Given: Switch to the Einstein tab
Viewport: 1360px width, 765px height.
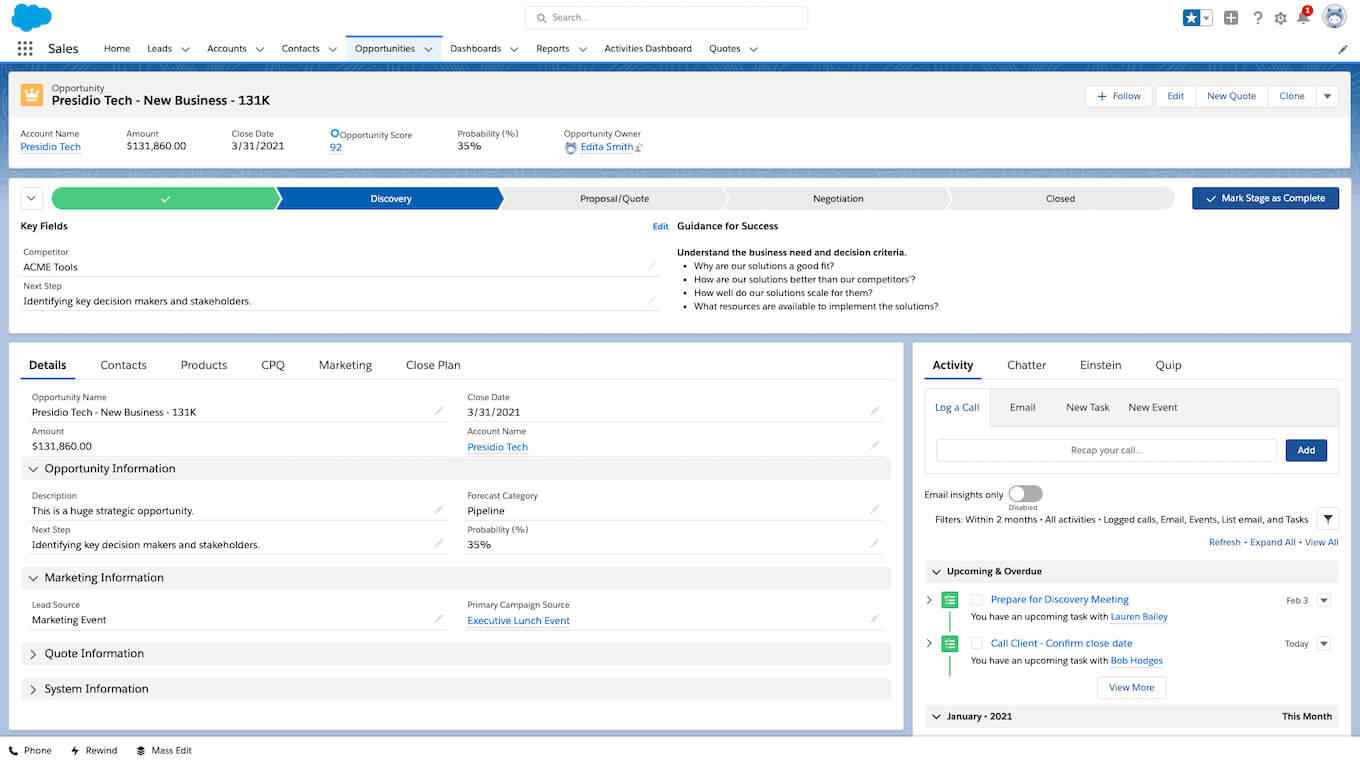Looking at the screenshot, I should 1100,365.
